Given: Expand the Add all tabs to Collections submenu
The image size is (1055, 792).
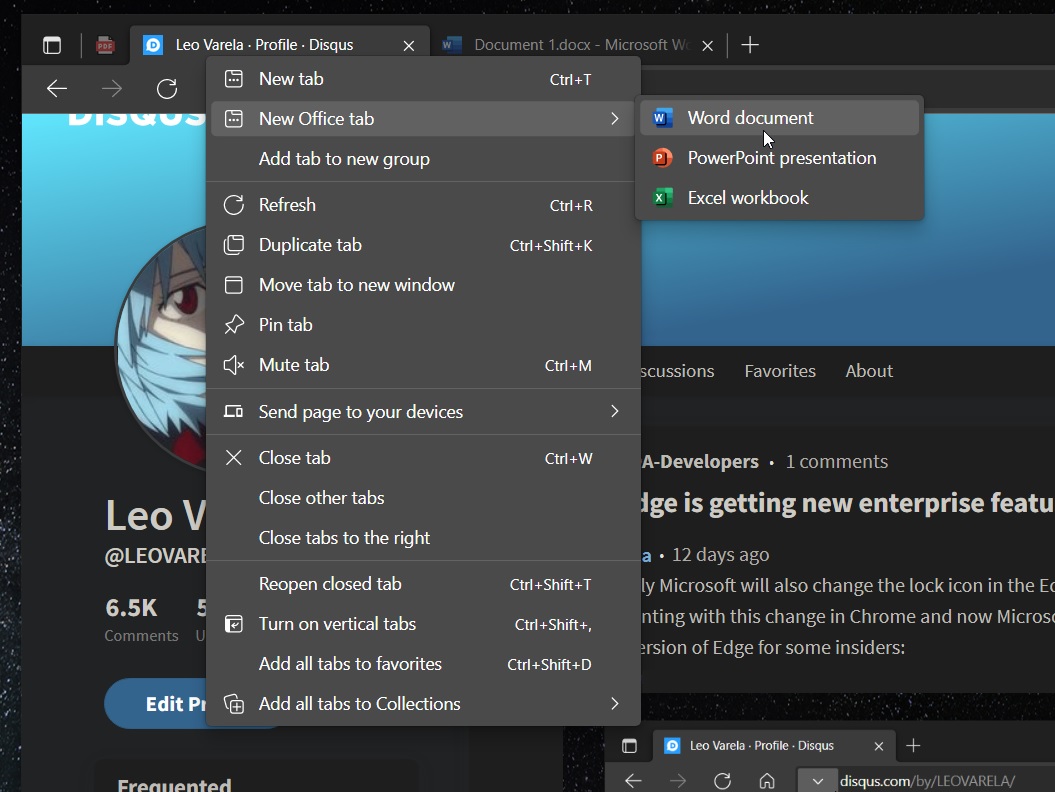Looking at the screenshot, I should click(358, 703).
